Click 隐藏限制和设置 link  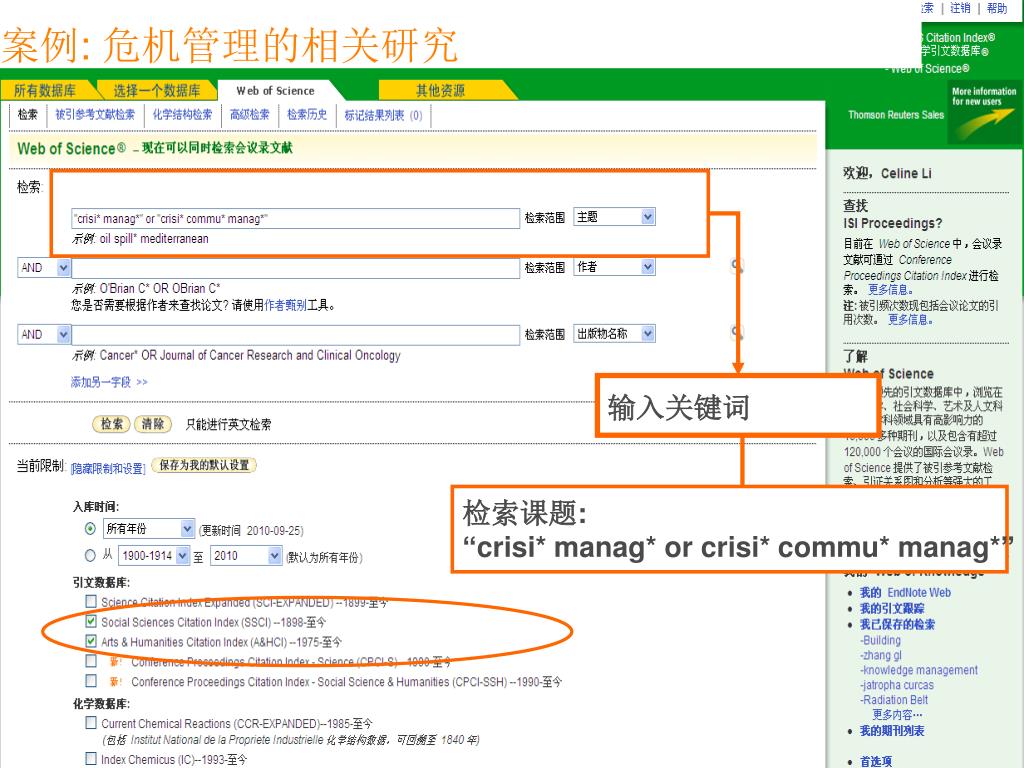click(x=108, y=468)
